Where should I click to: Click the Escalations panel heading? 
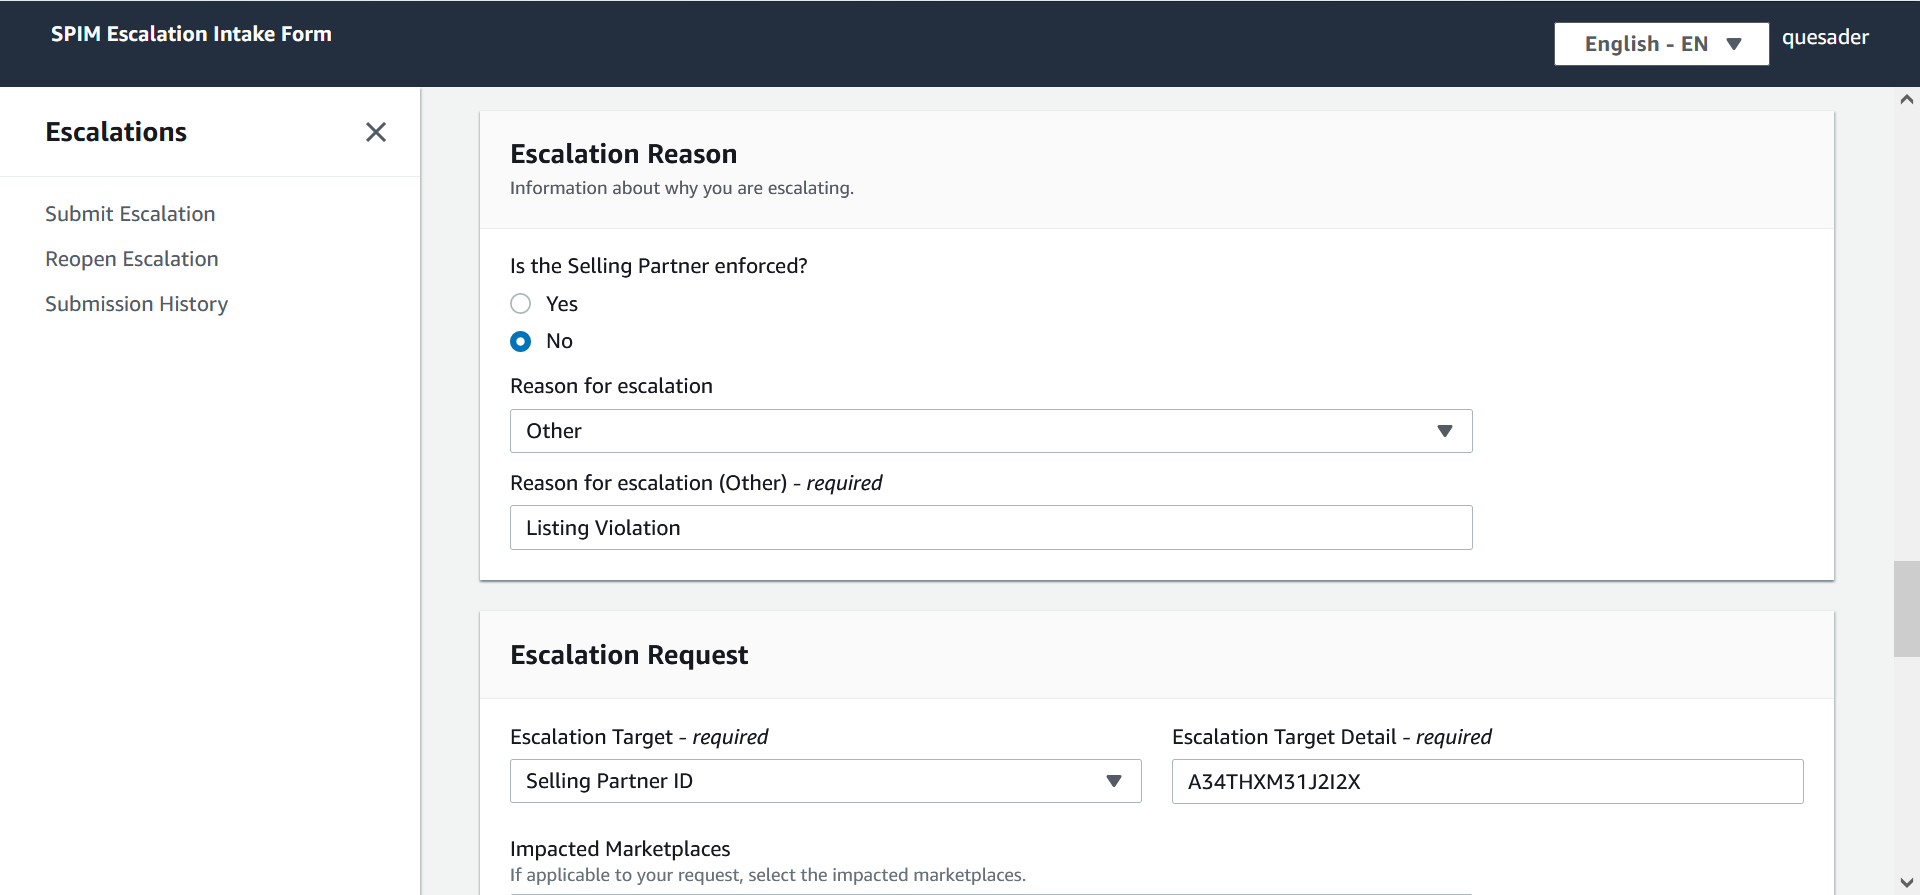click(116, 132)
